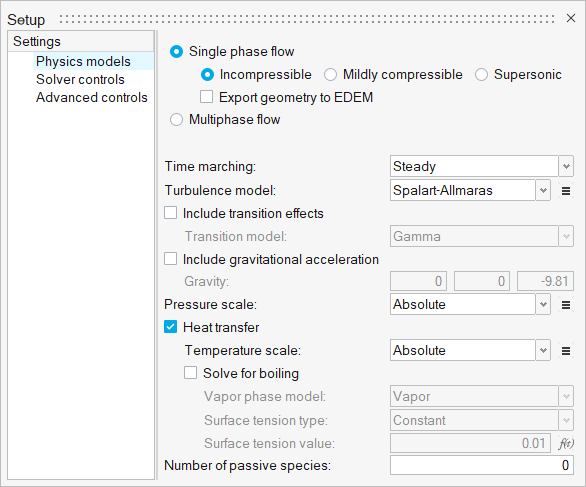Screen dimensions: 586x487
Task: Choose the Supersonic flow option
Action: click(x=481, y=75)
